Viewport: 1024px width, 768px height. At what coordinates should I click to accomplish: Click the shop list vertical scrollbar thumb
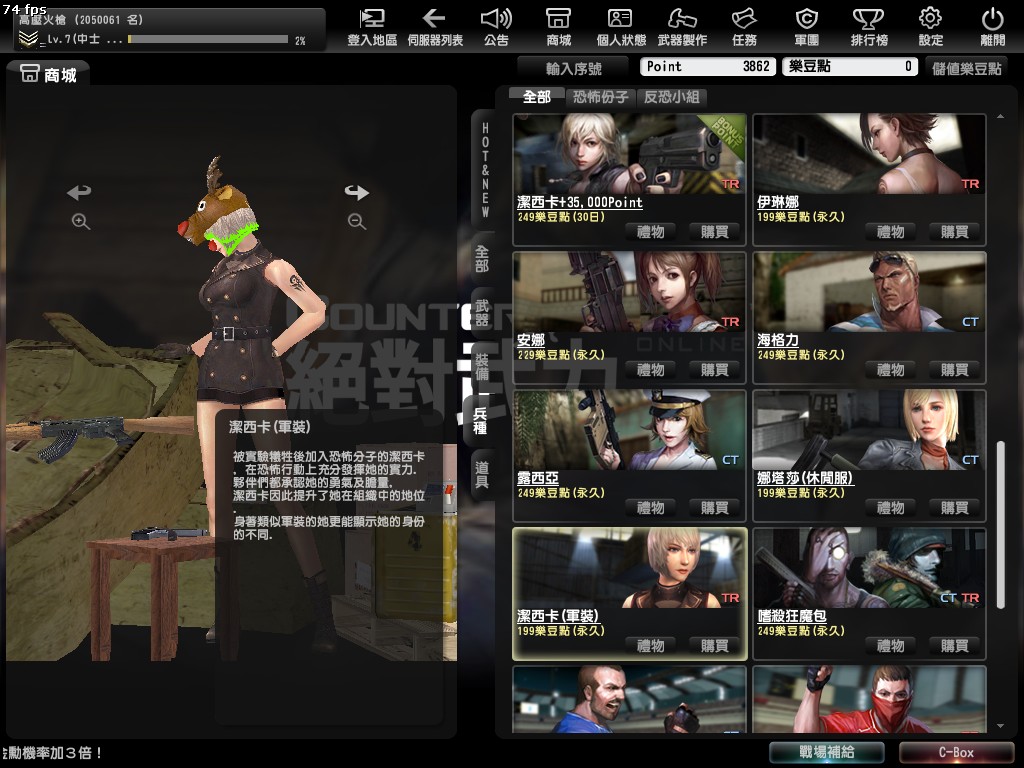coord(1000,526)
